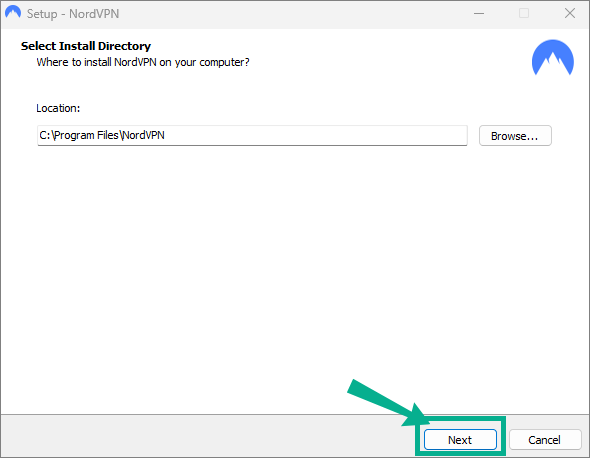
Task: Click the 'Setup - NordVPN' title text
Action: (73, 14)
